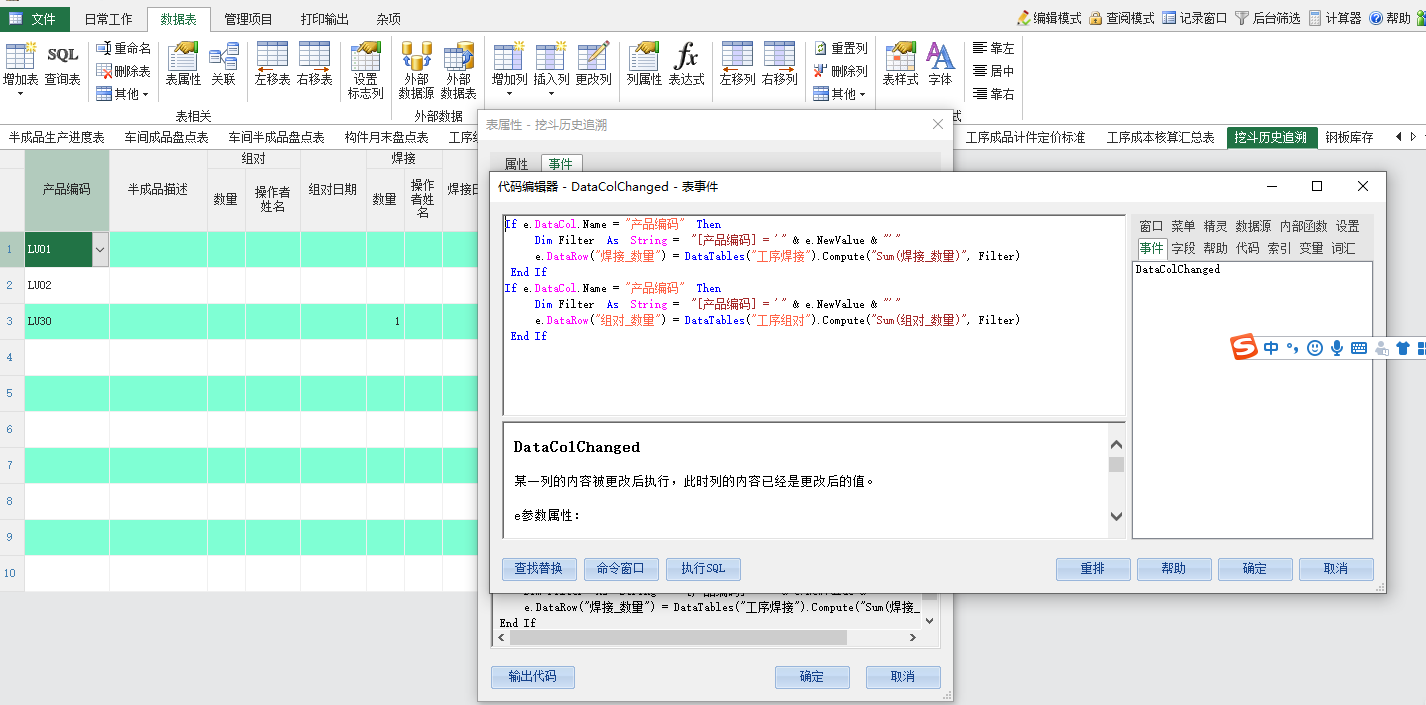
Task: Switch to 打印输出 ribbon tab
Action: click(325, 19)
